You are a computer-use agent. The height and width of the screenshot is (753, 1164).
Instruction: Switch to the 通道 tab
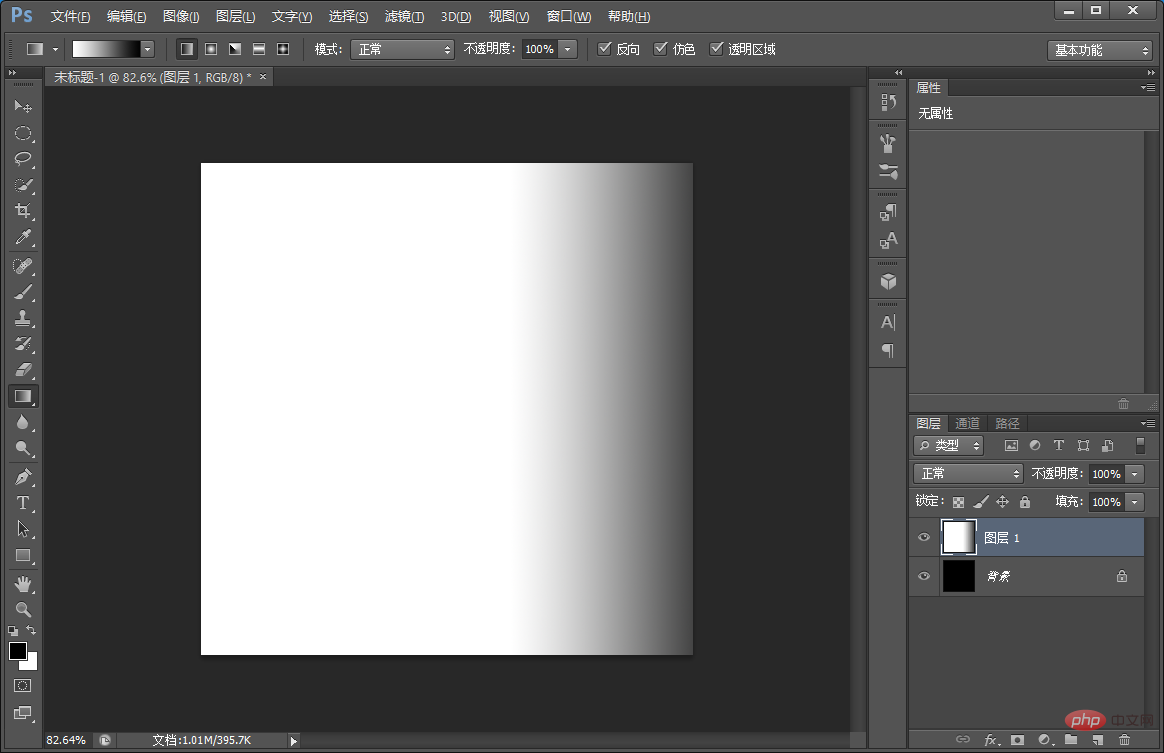click(967, 423)
